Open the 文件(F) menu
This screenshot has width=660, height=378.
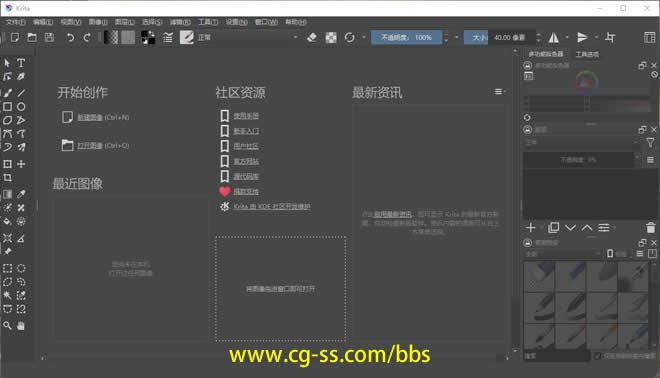(15, 22)
